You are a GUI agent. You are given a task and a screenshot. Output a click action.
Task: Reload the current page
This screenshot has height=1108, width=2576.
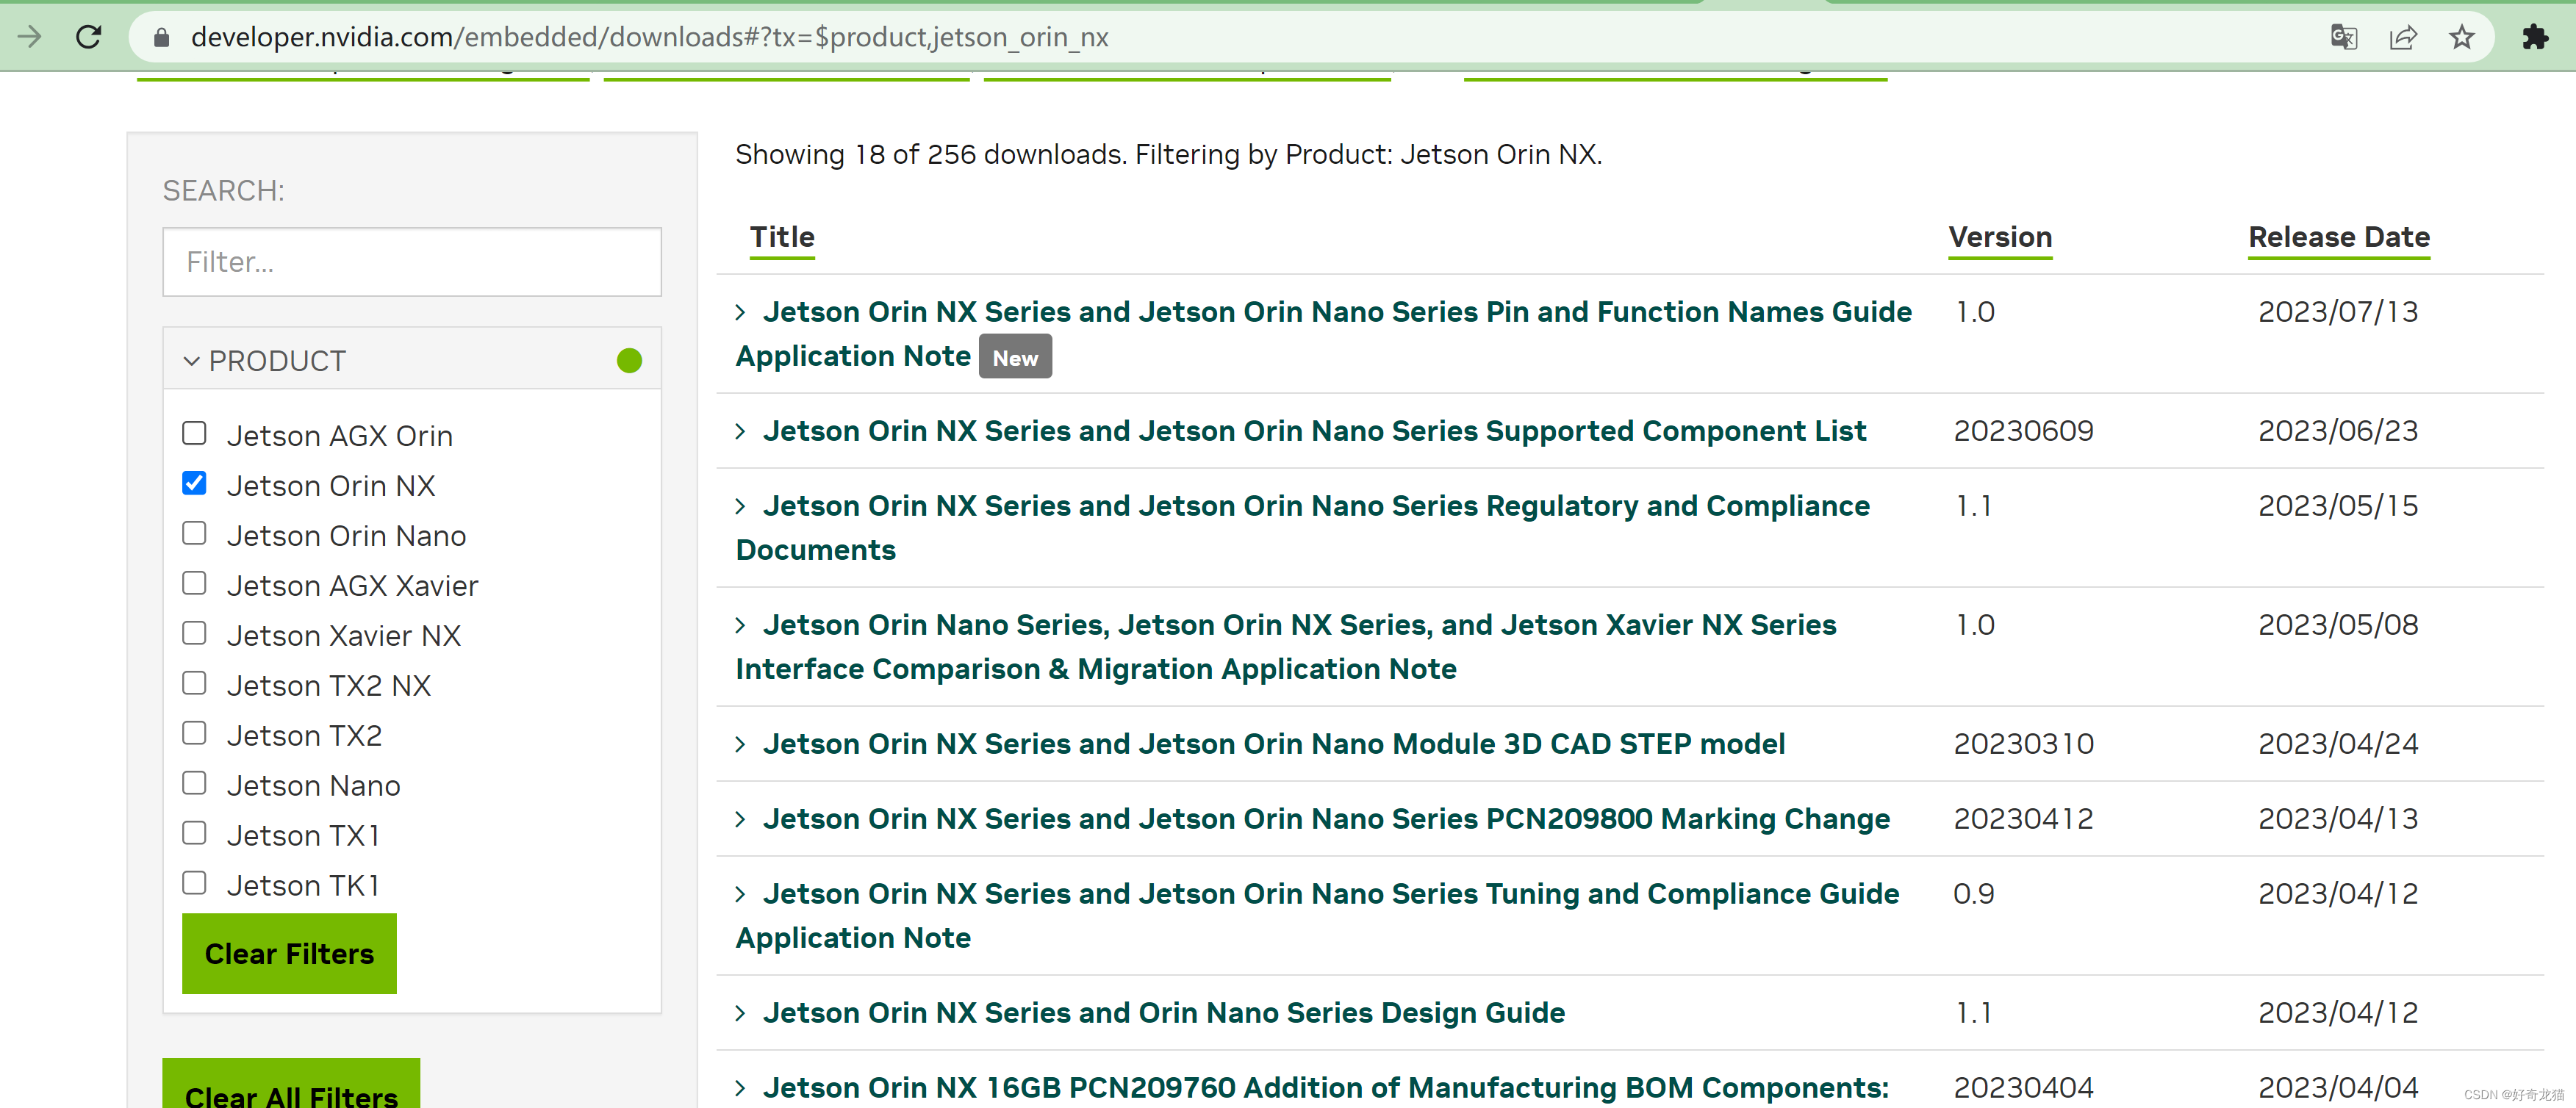[89, 37]
